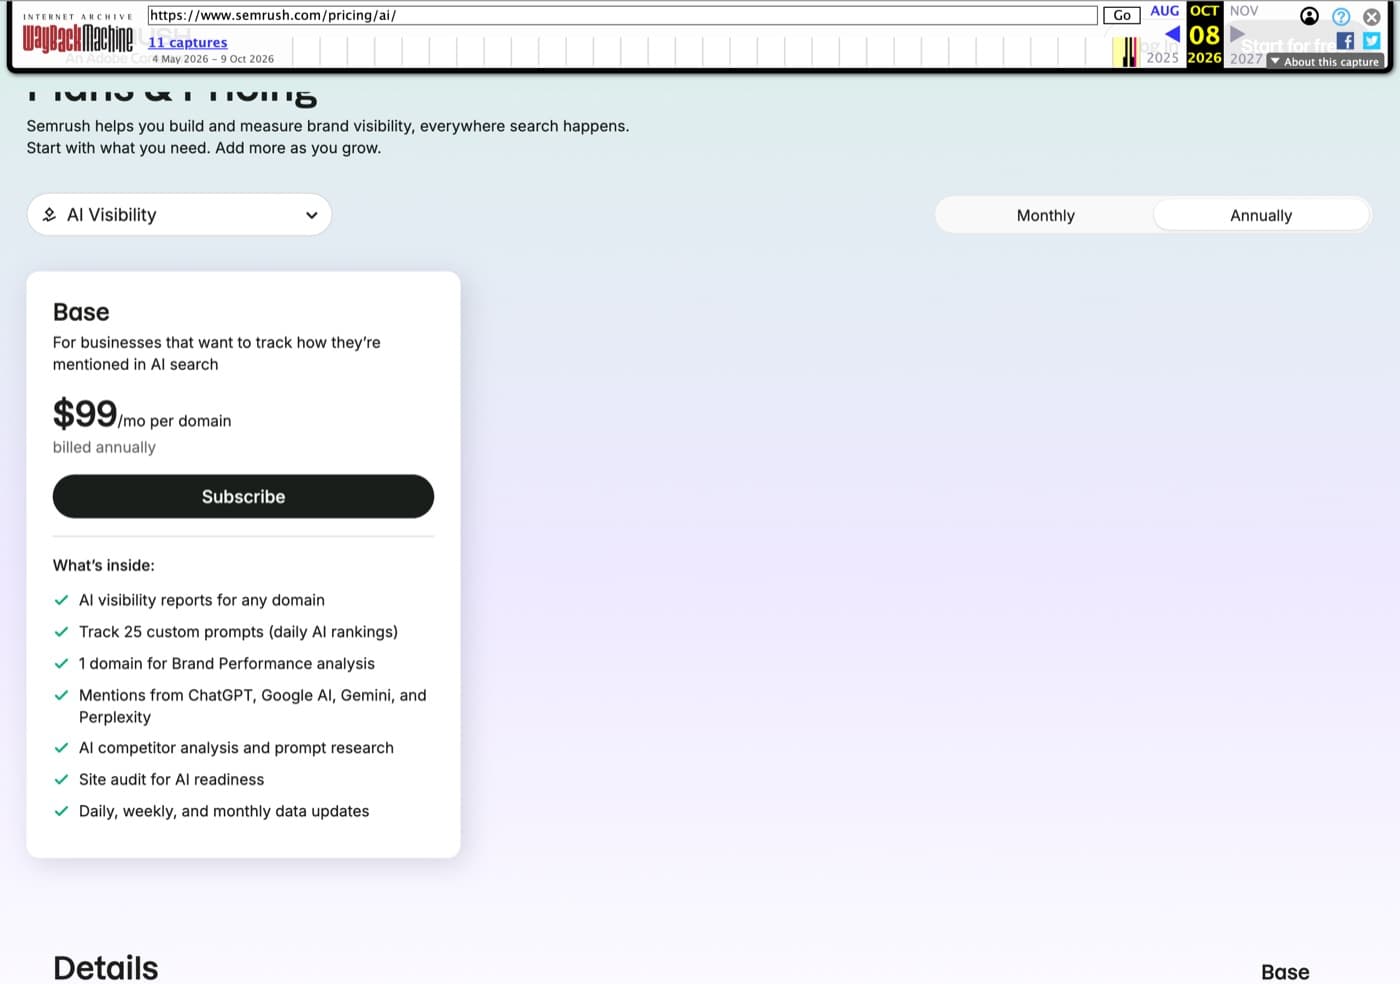Subscribe to the Base plan

pyautogui.click(x=243, y=497)
